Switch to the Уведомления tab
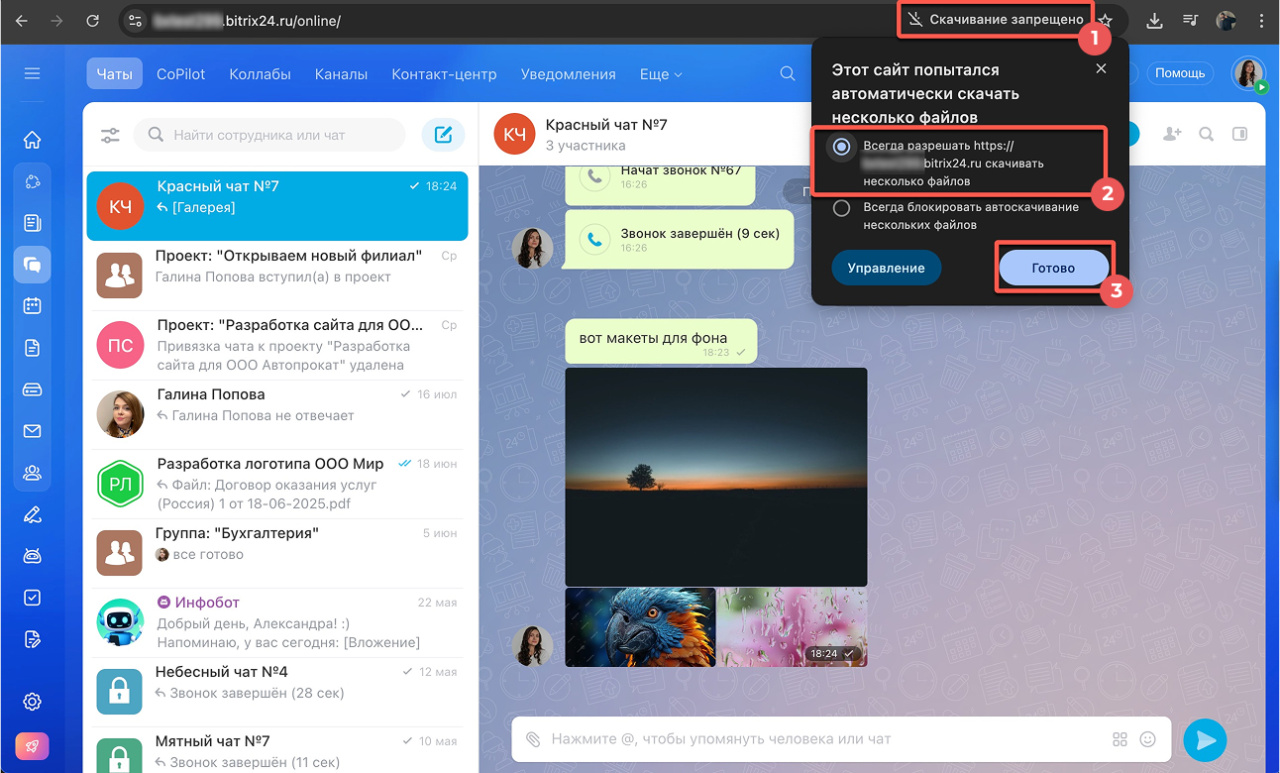Image resolution: width=1280 pixels, height=773 pixels. 568,74
